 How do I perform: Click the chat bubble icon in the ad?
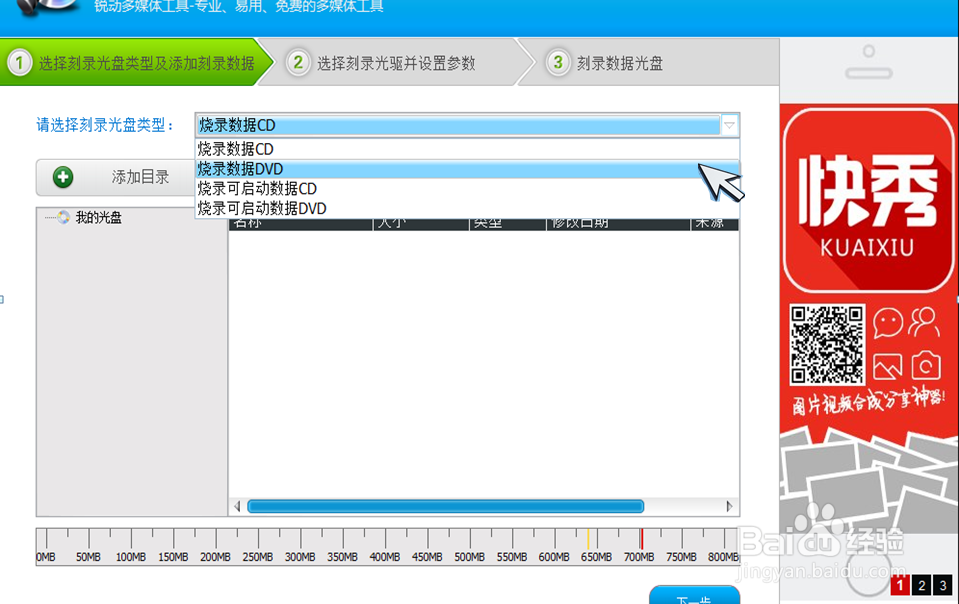[887, 322]
